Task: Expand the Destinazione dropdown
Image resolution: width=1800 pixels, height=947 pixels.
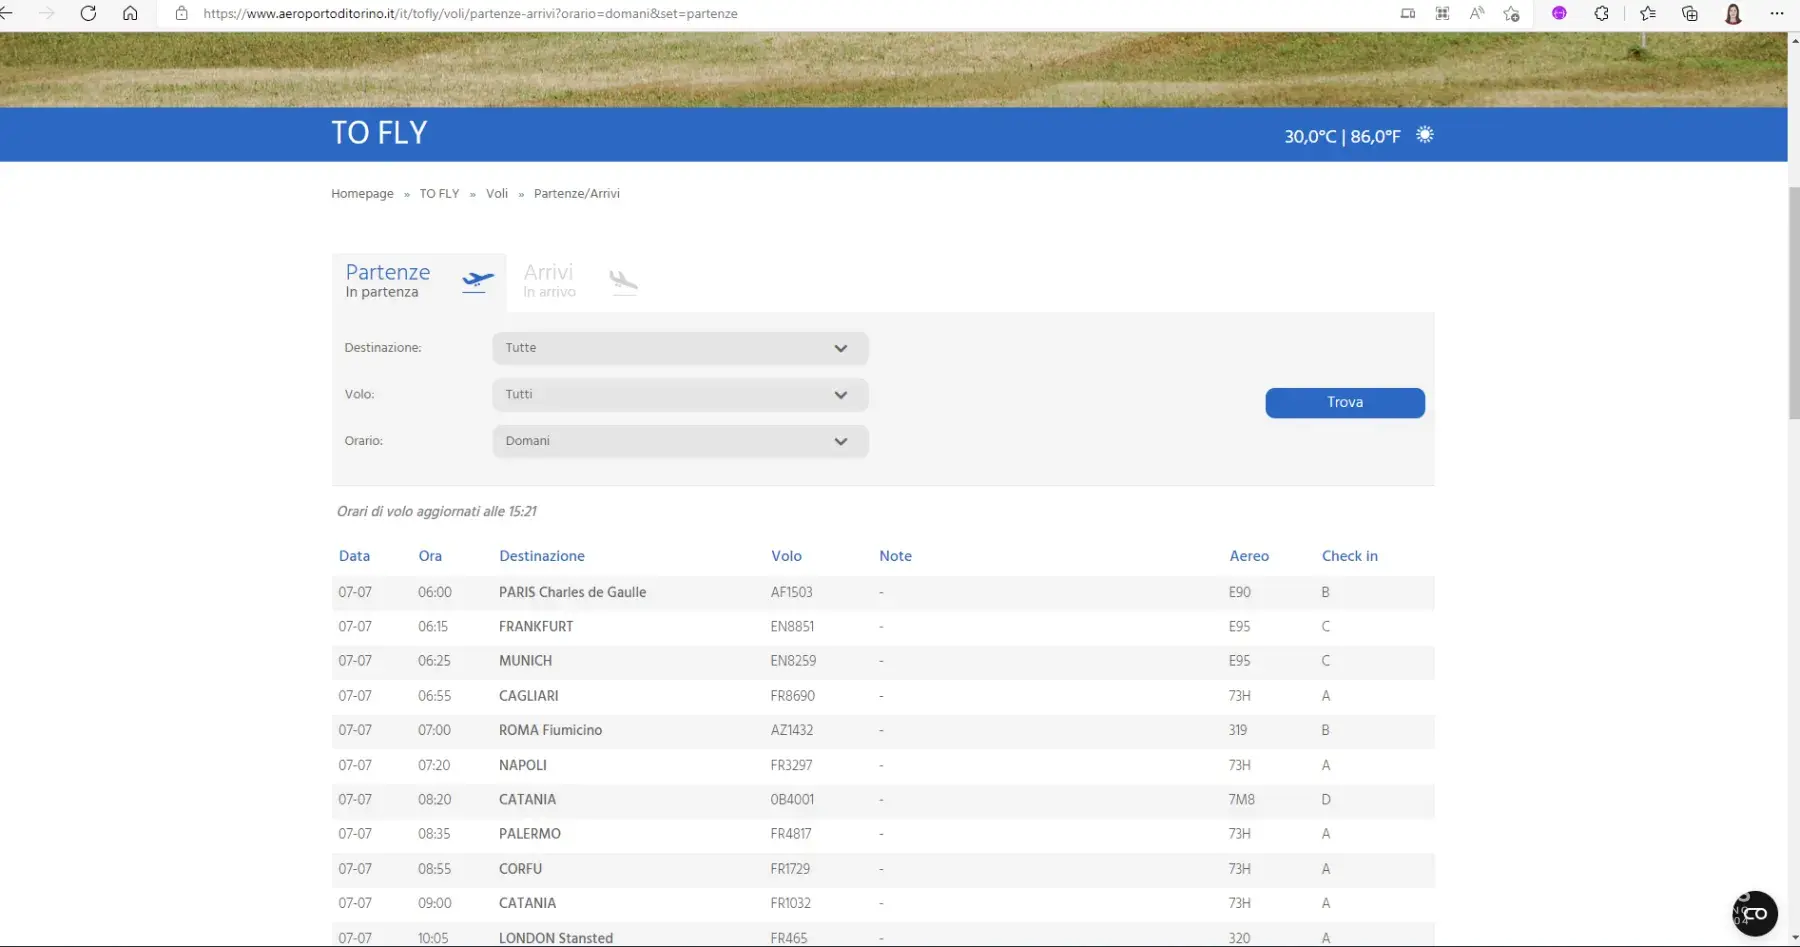Action: tap(680, 348)
